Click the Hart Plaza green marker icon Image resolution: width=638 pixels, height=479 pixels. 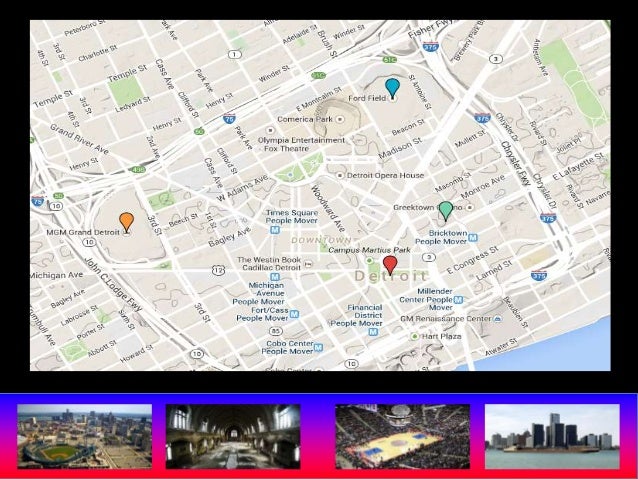tap(414, 336)
